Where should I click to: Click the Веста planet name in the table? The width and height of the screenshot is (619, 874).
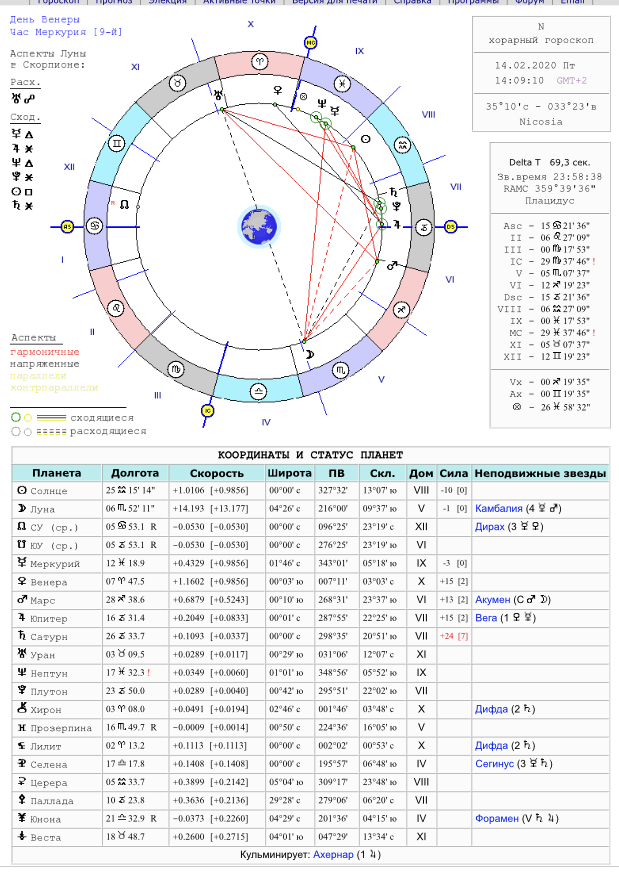[x=46, y=838]
